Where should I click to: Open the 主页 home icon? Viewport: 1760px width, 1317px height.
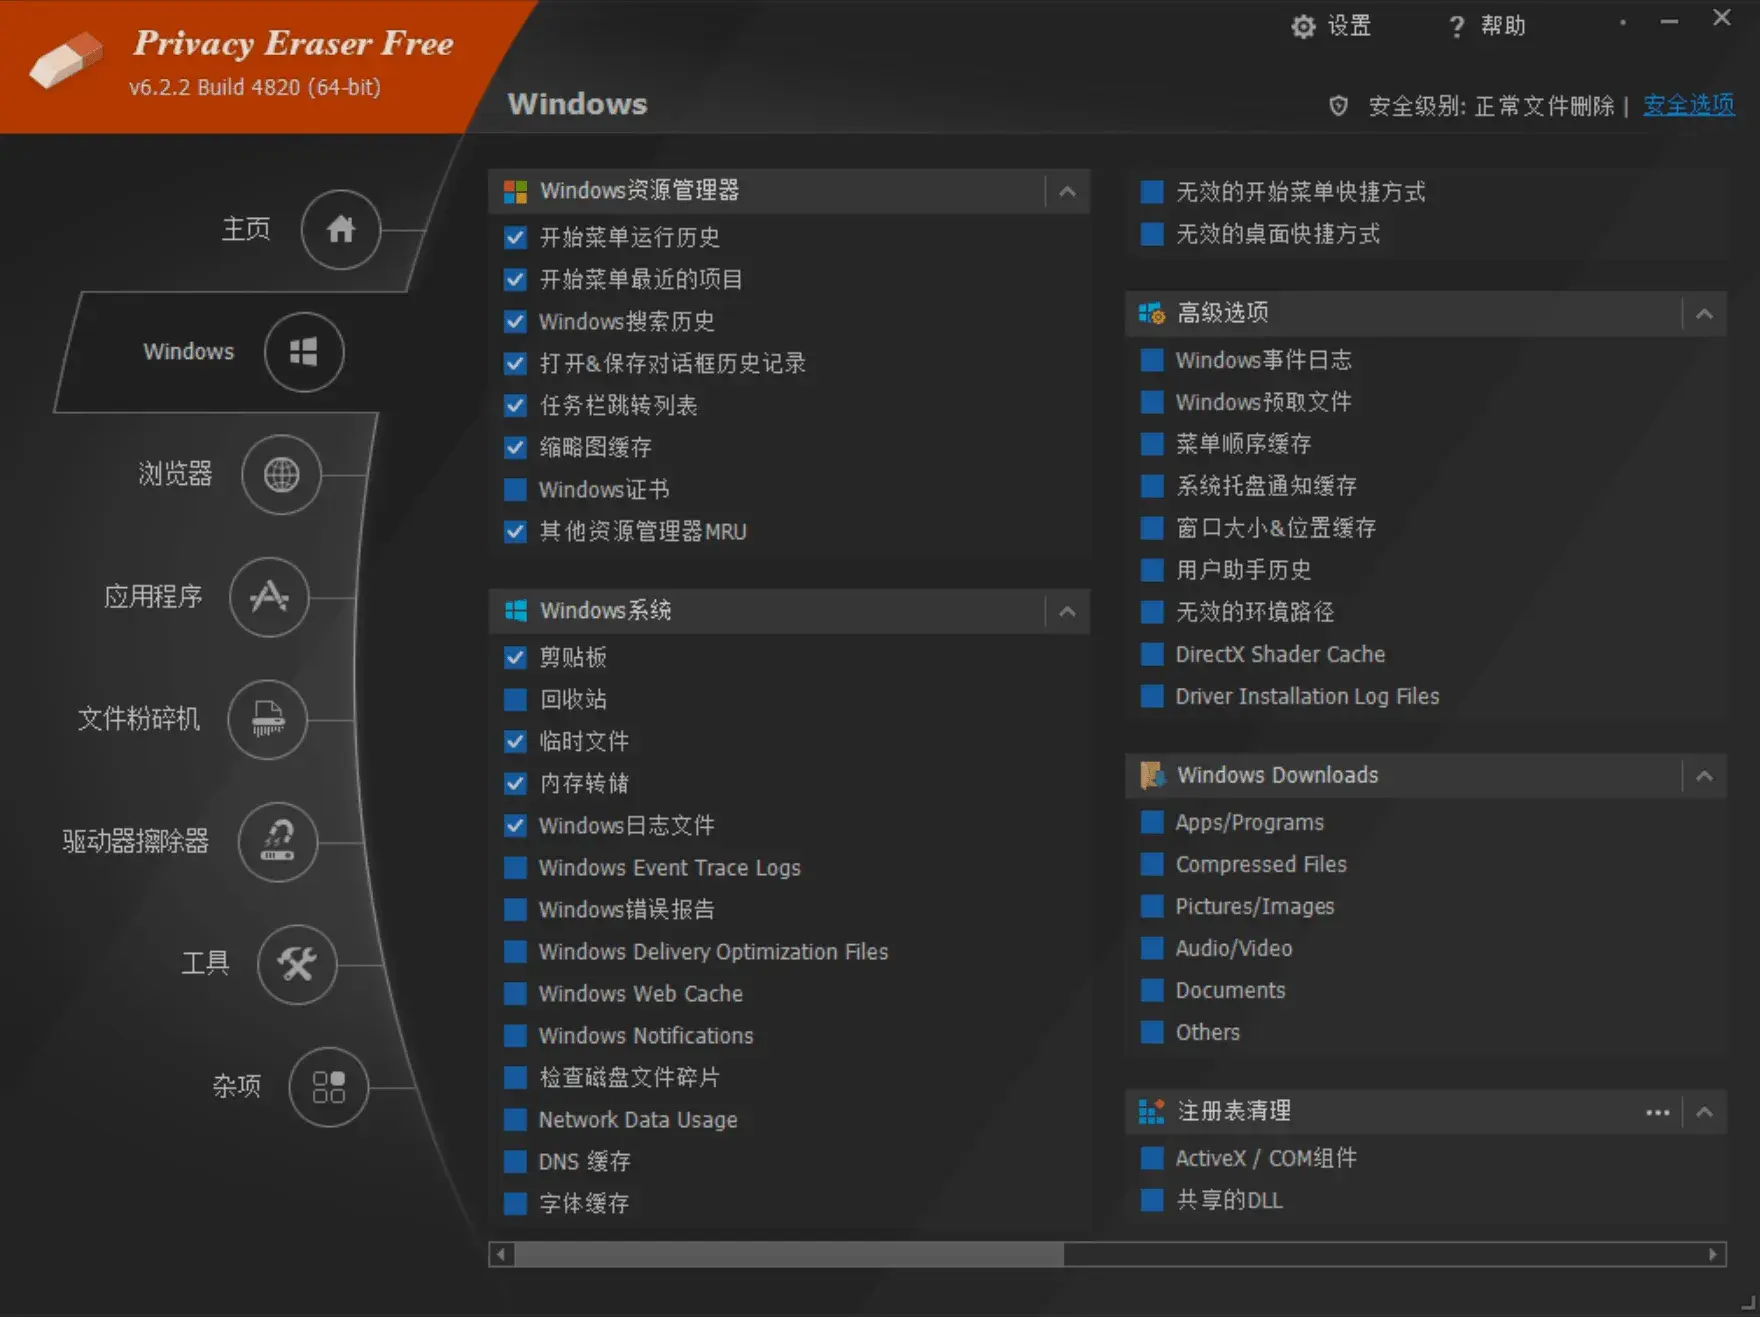point(341,230)
